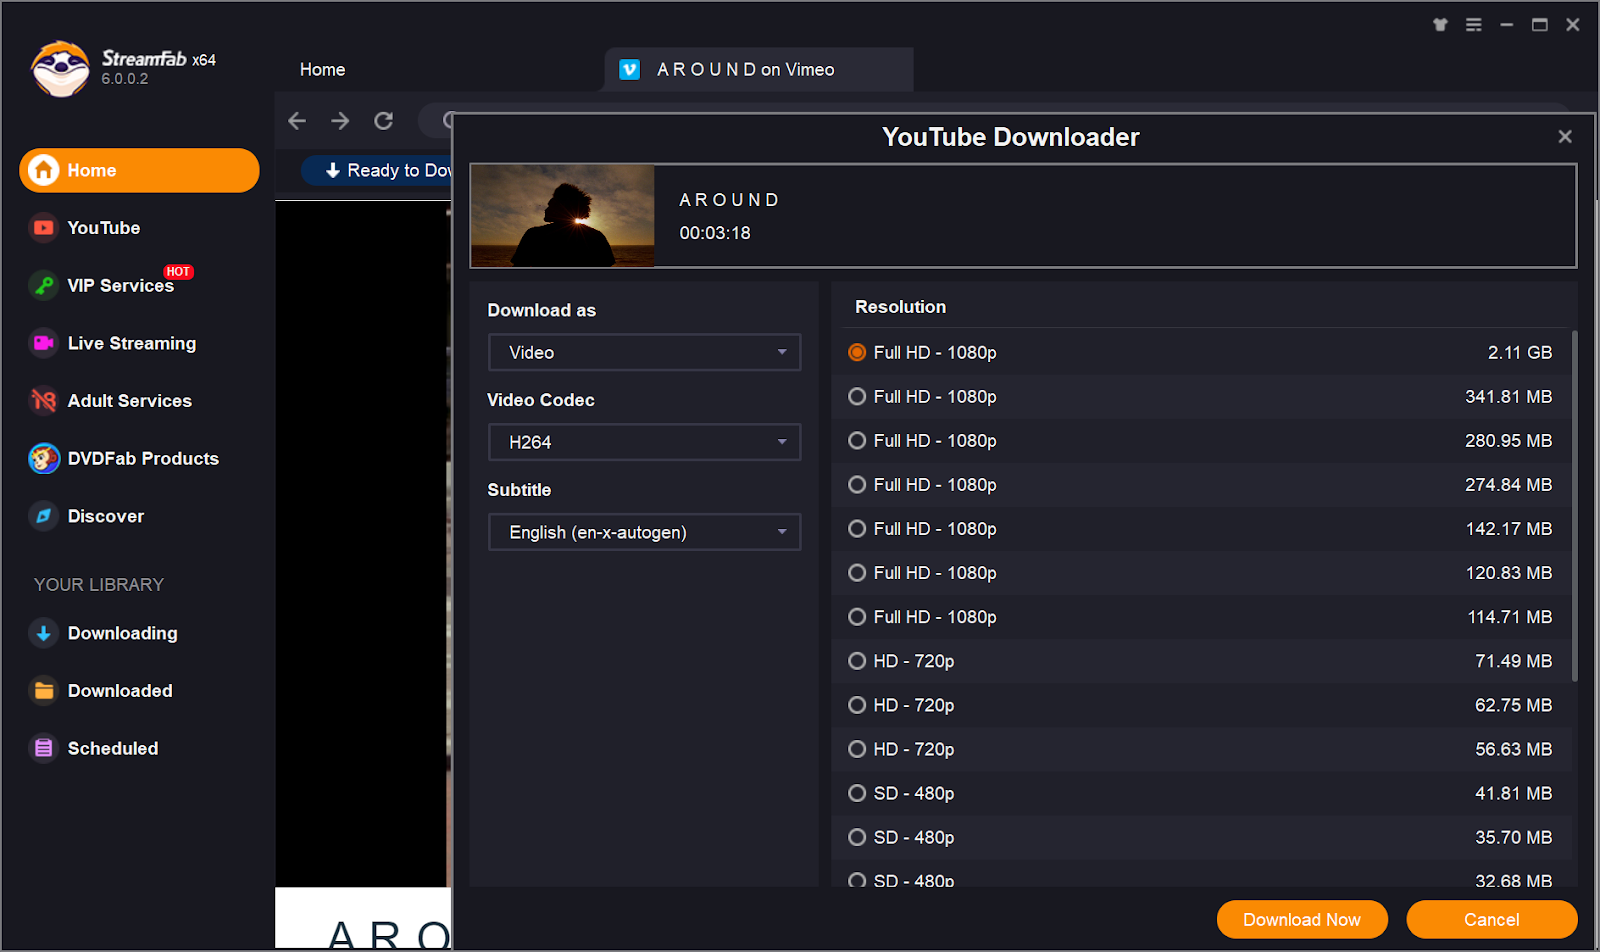Select Full HD 1080p 2.11 GB option
The image size is (1600, 952).
pyautogui.click(x=1201, y=353)
